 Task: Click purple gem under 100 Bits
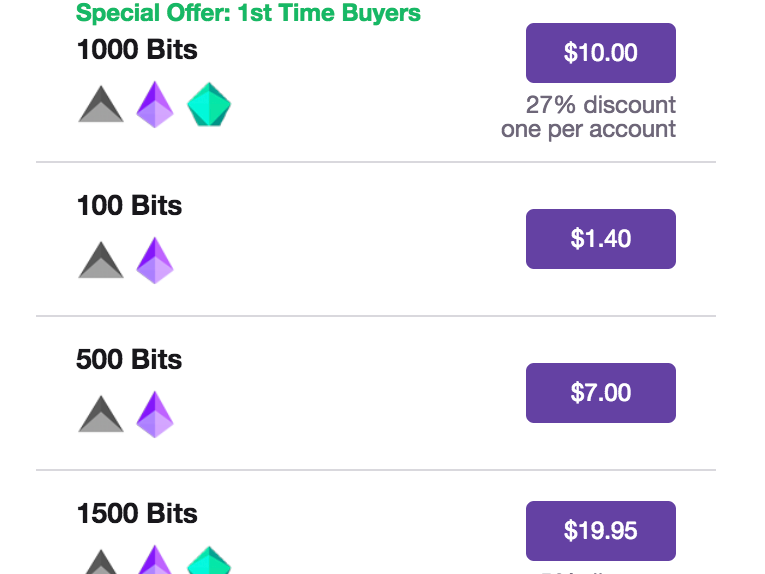155,260
